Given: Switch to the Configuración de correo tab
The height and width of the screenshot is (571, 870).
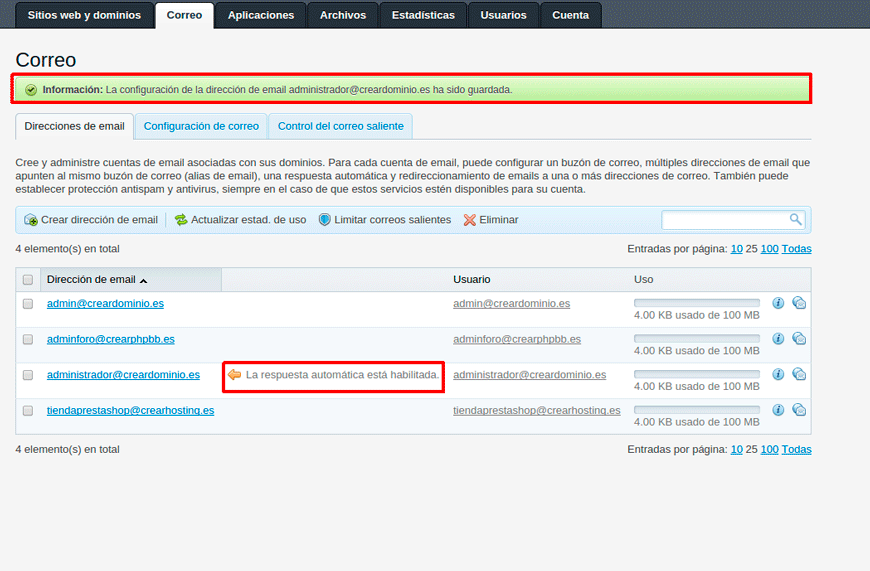Looking at the screenshot, I should (201, 126).
